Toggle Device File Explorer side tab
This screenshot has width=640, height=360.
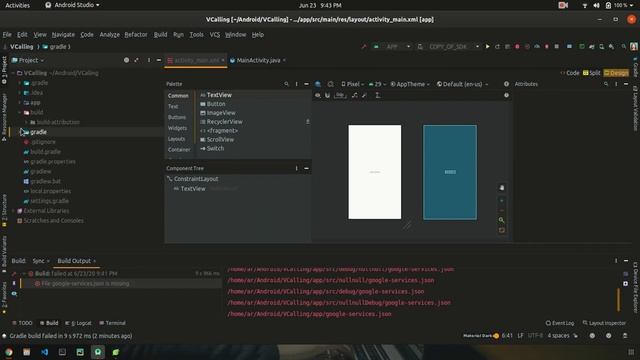coord(636,287)
